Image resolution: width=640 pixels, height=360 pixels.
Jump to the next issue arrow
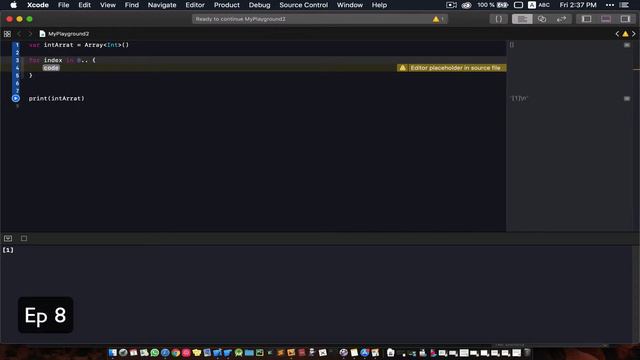tap(633, 34)
